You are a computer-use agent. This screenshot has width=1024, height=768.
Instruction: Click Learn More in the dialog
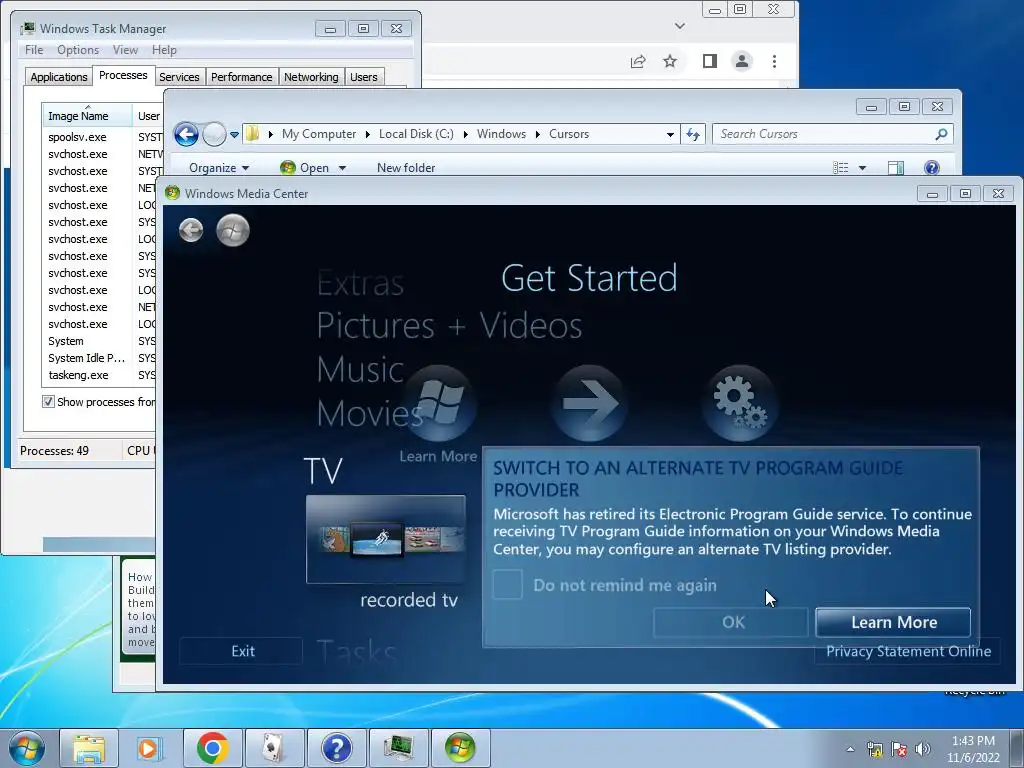point(893,622)
